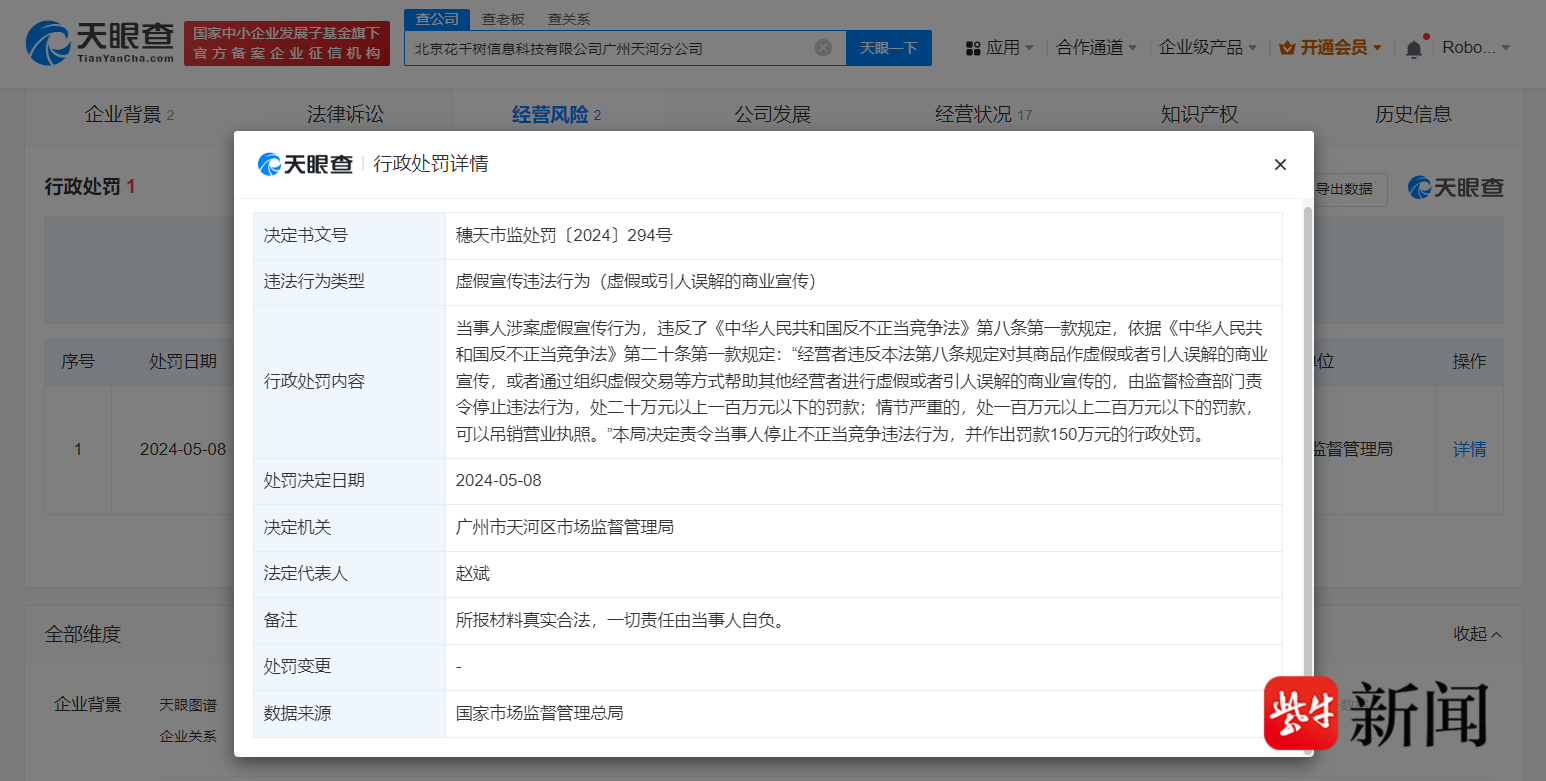Expand the 应用 dropdown menu
This screenshot has width=1546, height=781.
[x=1000, y=48]
